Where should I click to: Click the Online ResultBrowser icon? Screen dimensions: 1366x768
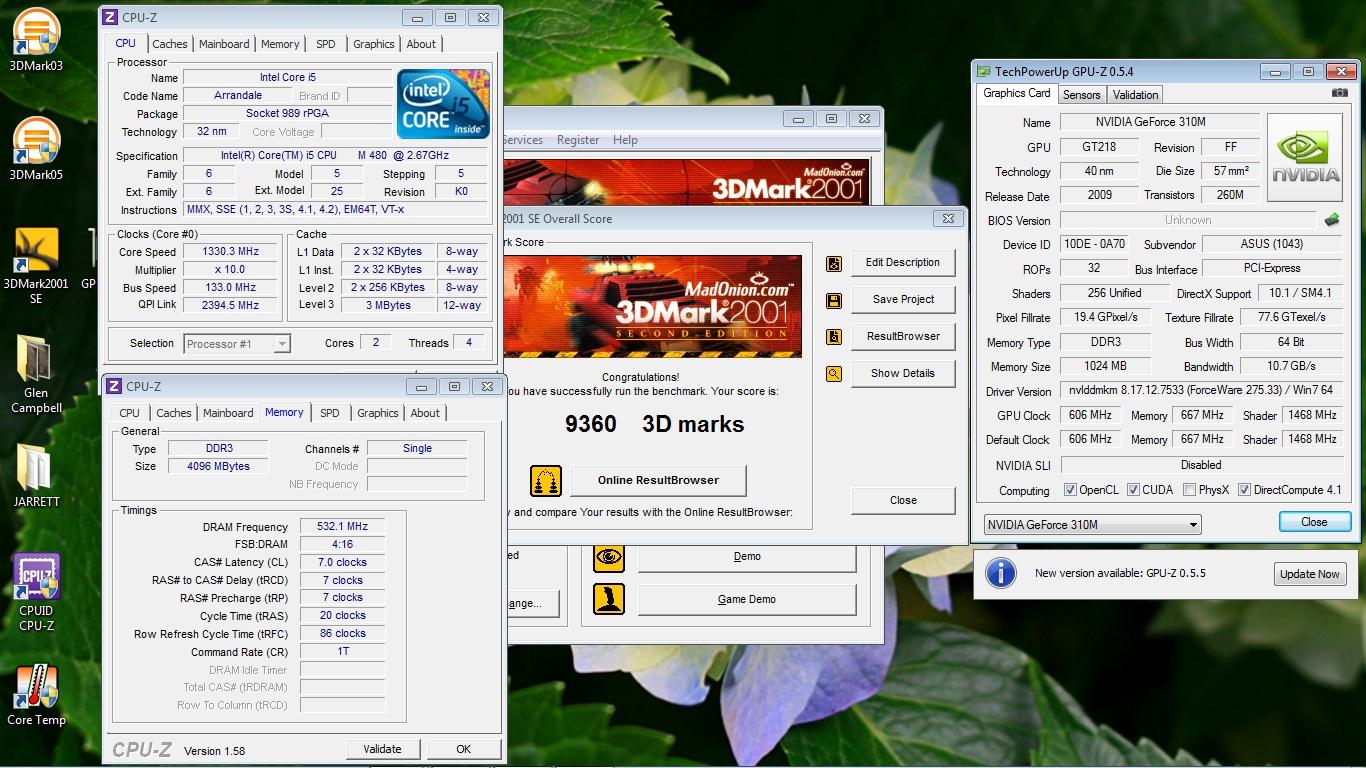(546, 481)
